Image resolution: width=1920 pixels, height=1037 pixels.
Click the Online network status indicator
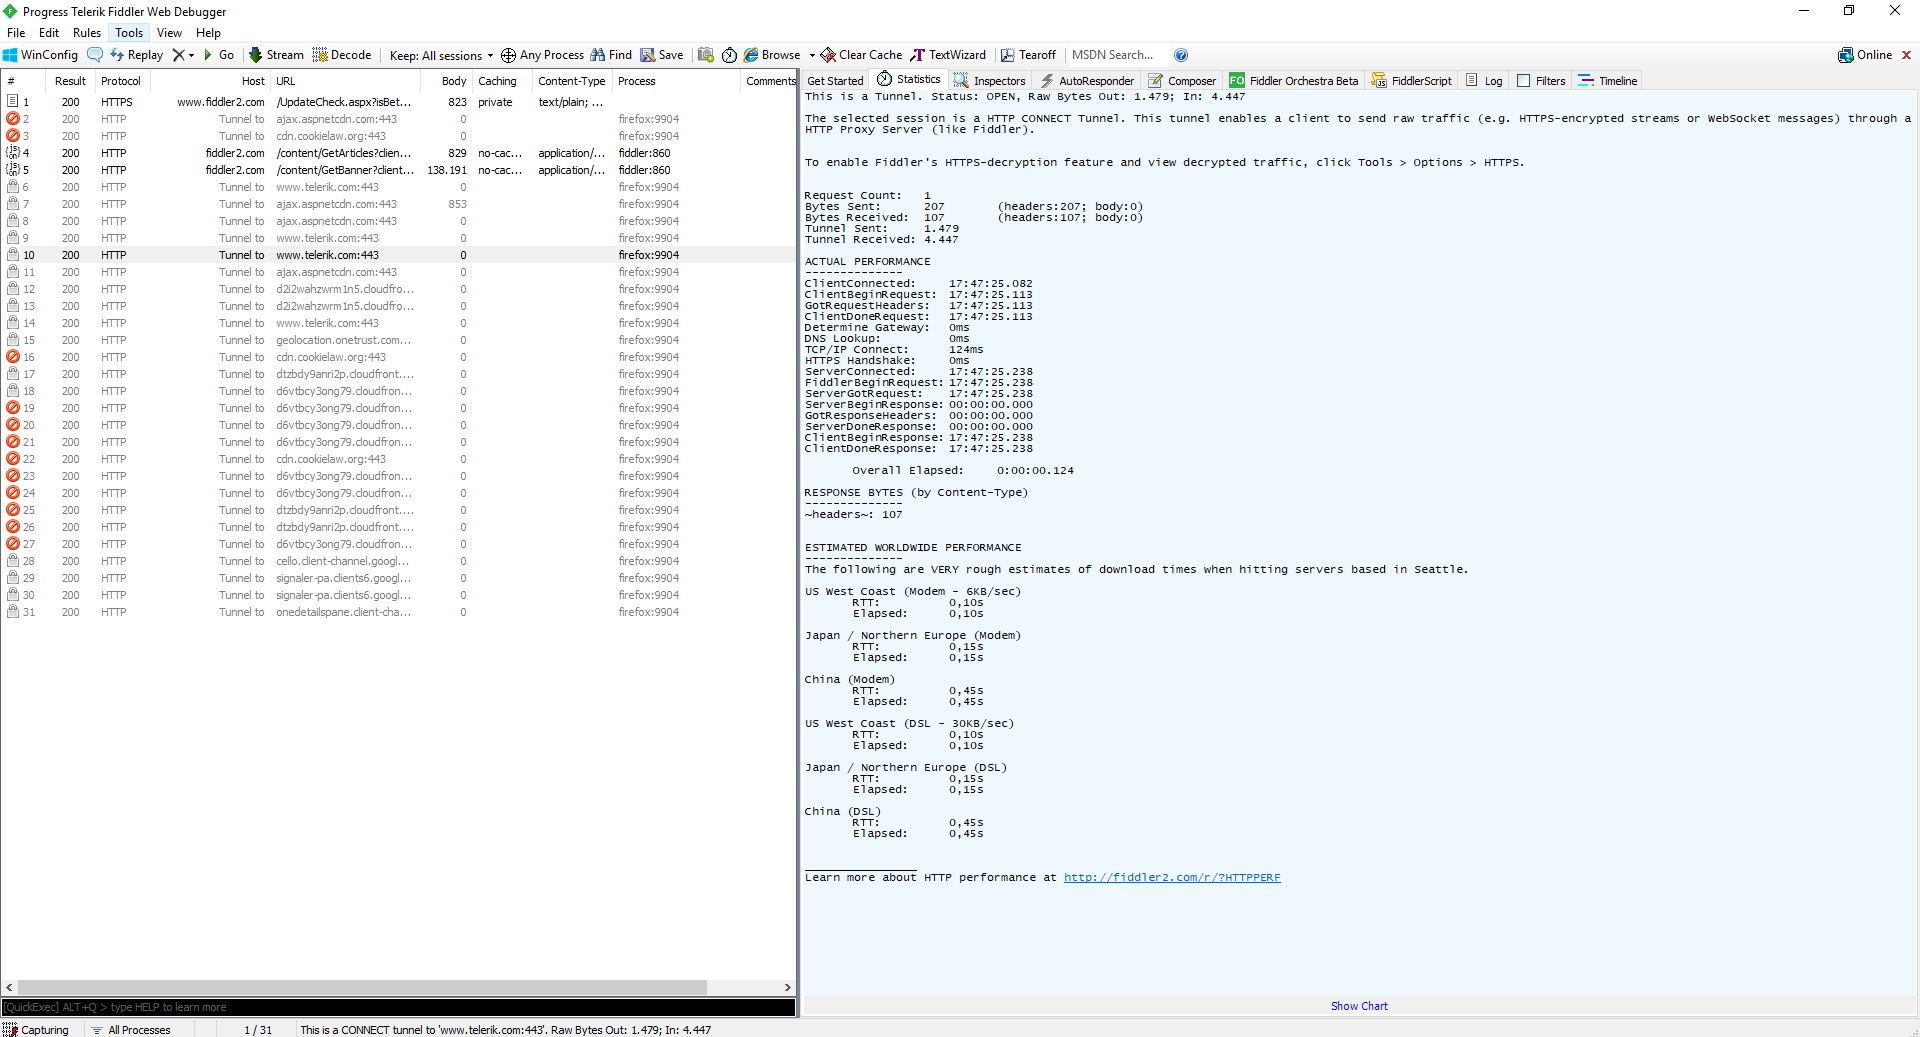click(x=1865, y=55)
